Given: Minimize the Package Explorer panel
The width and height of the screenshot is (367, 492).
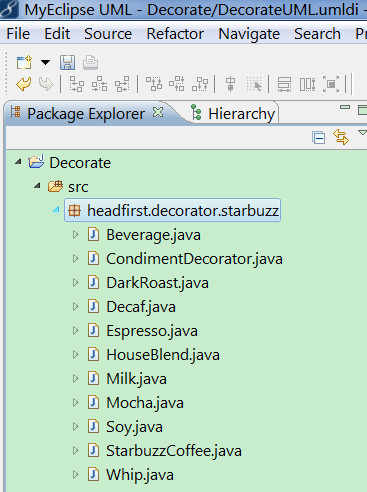Looking at the screenshot, I should [x=345, y=107].
